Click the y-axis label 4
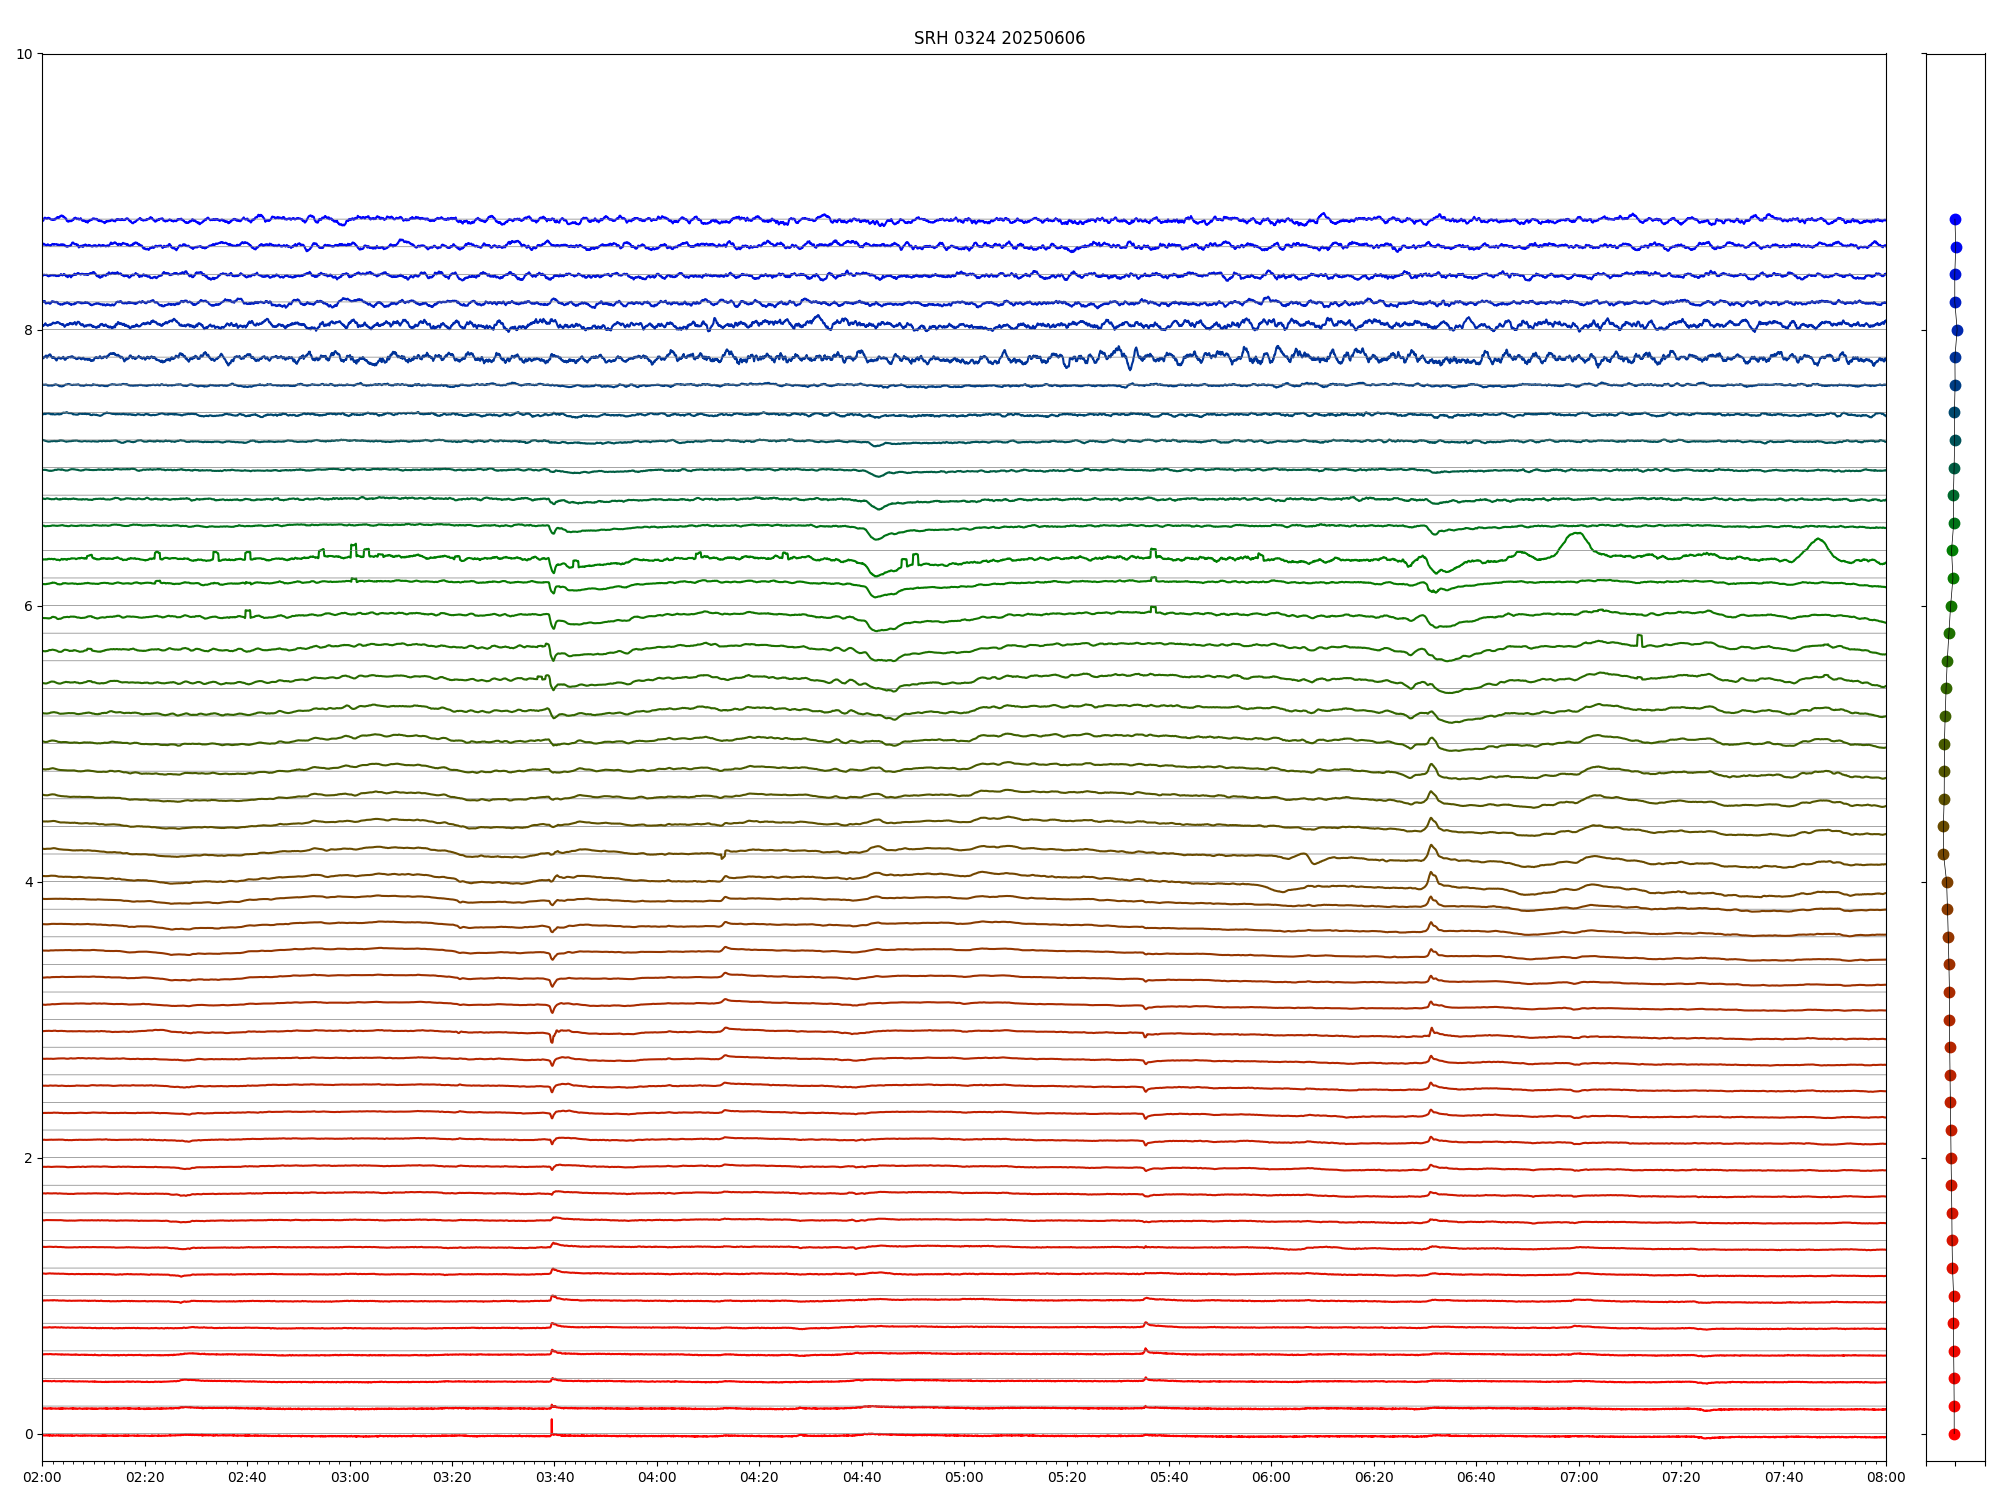Viewport: 2000px width, 1500px height. coord(28,882)
